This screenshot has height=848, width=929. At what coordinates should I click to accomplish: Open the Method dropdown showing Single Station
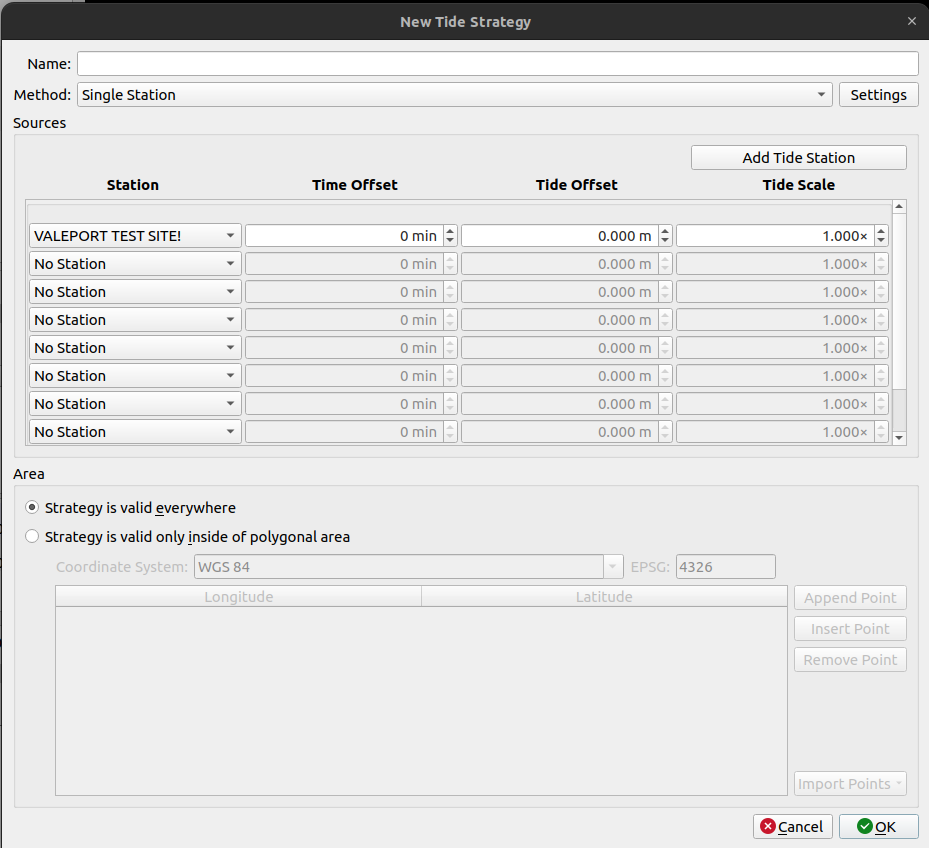click(454, 95)
